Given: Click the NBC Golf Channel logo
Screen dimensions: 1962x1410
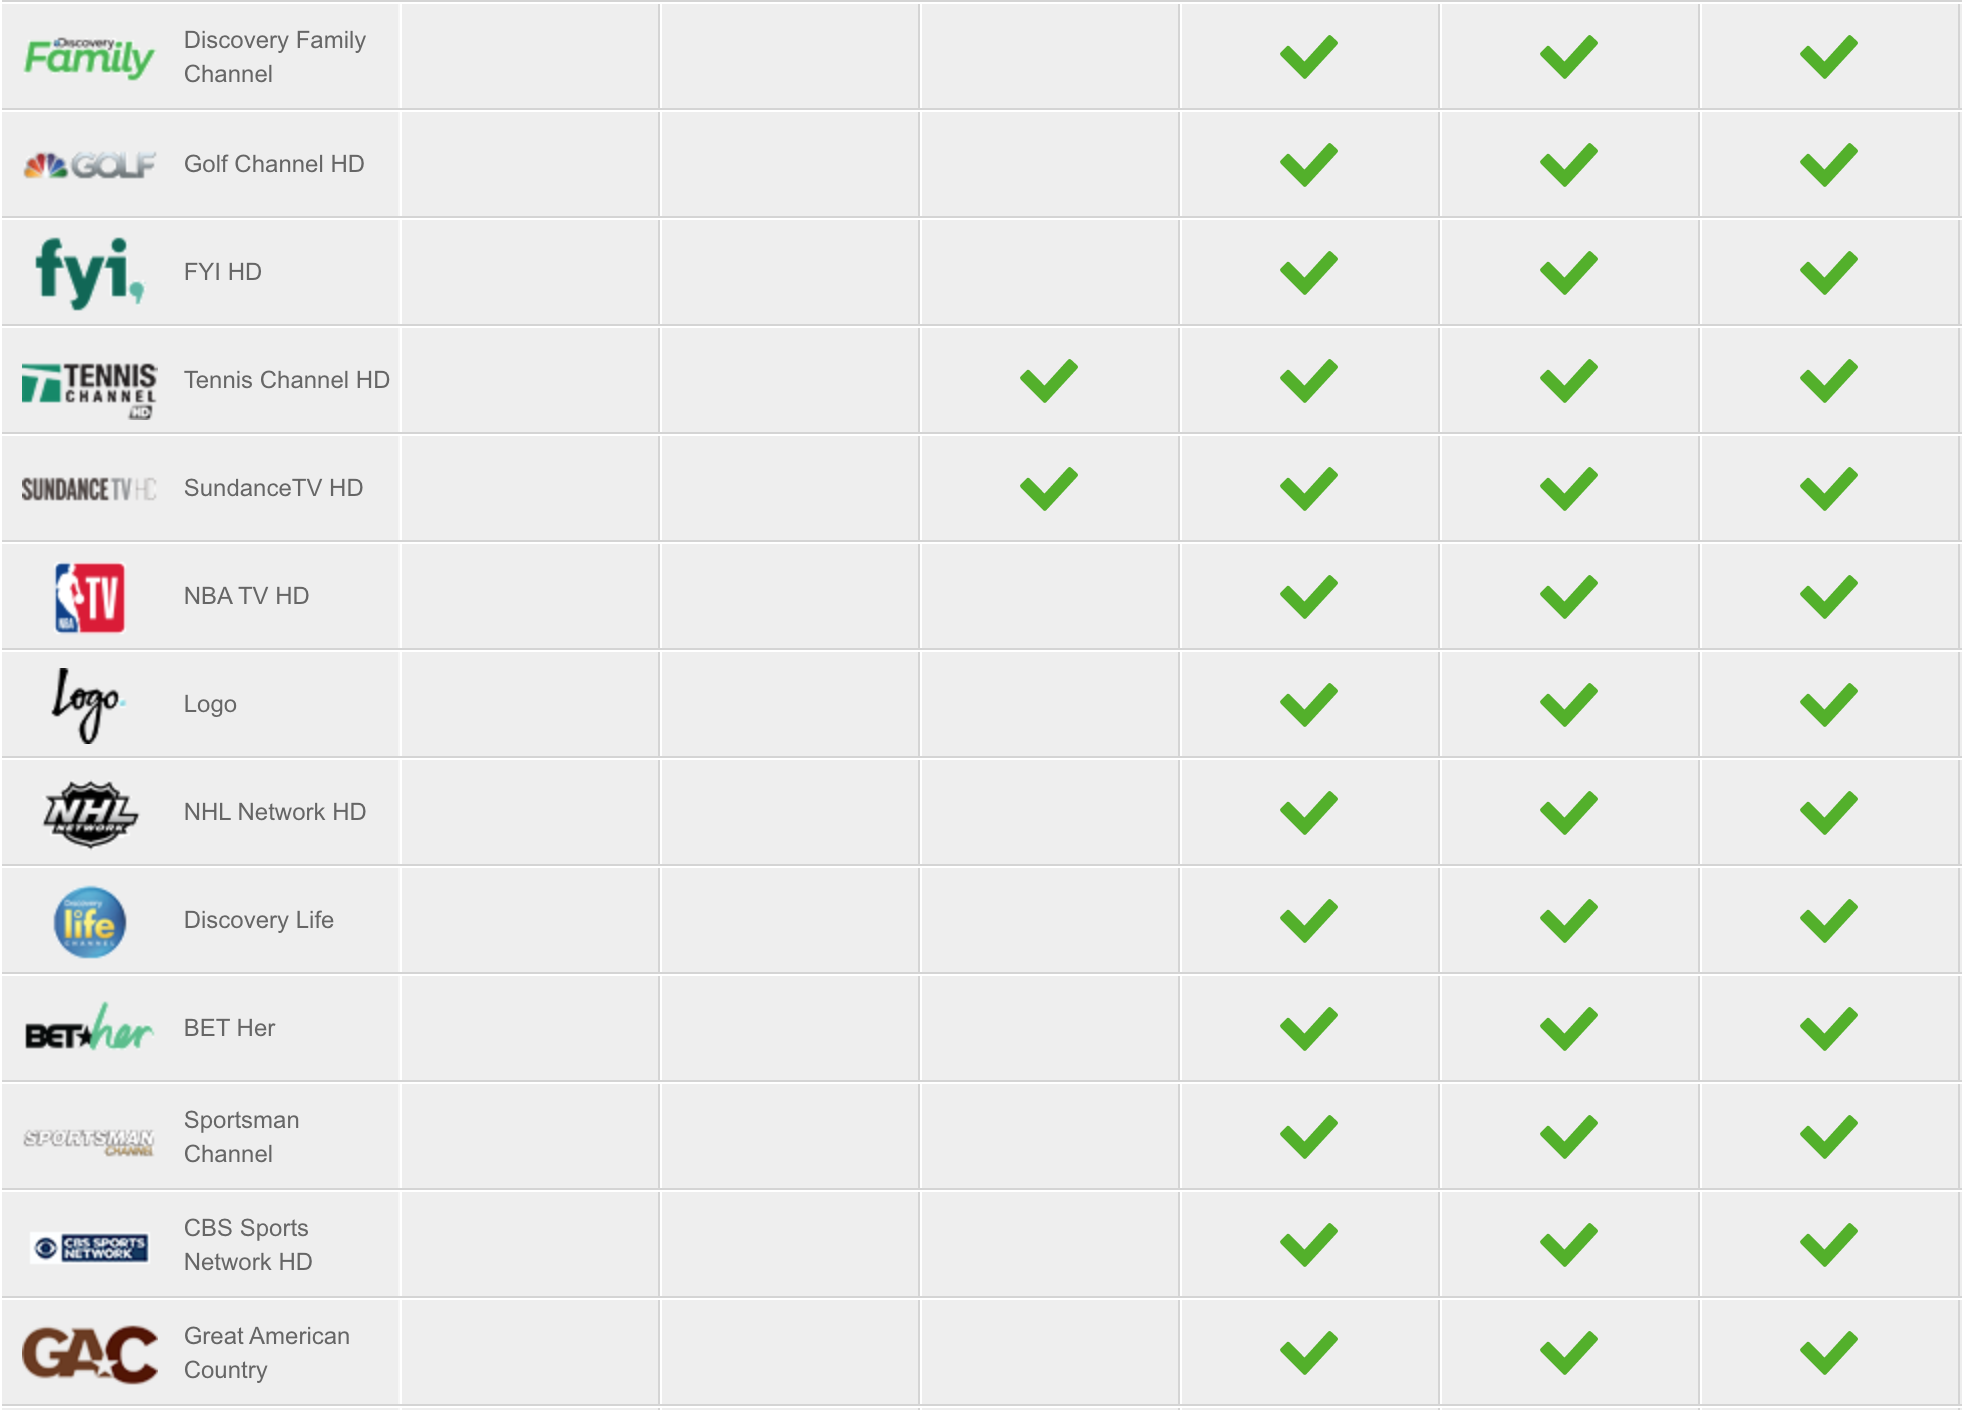Looking at the screenshot, I should point(89,165).
